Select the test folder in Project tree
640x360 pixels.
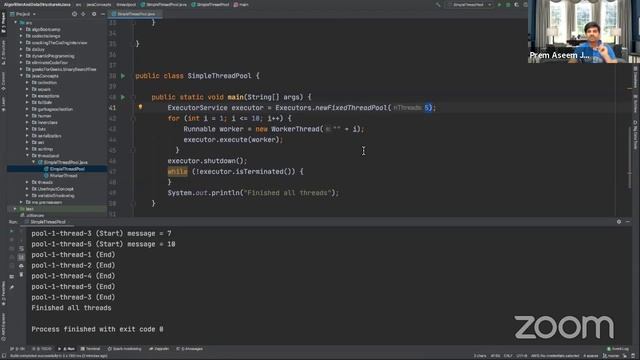point(27,209)
